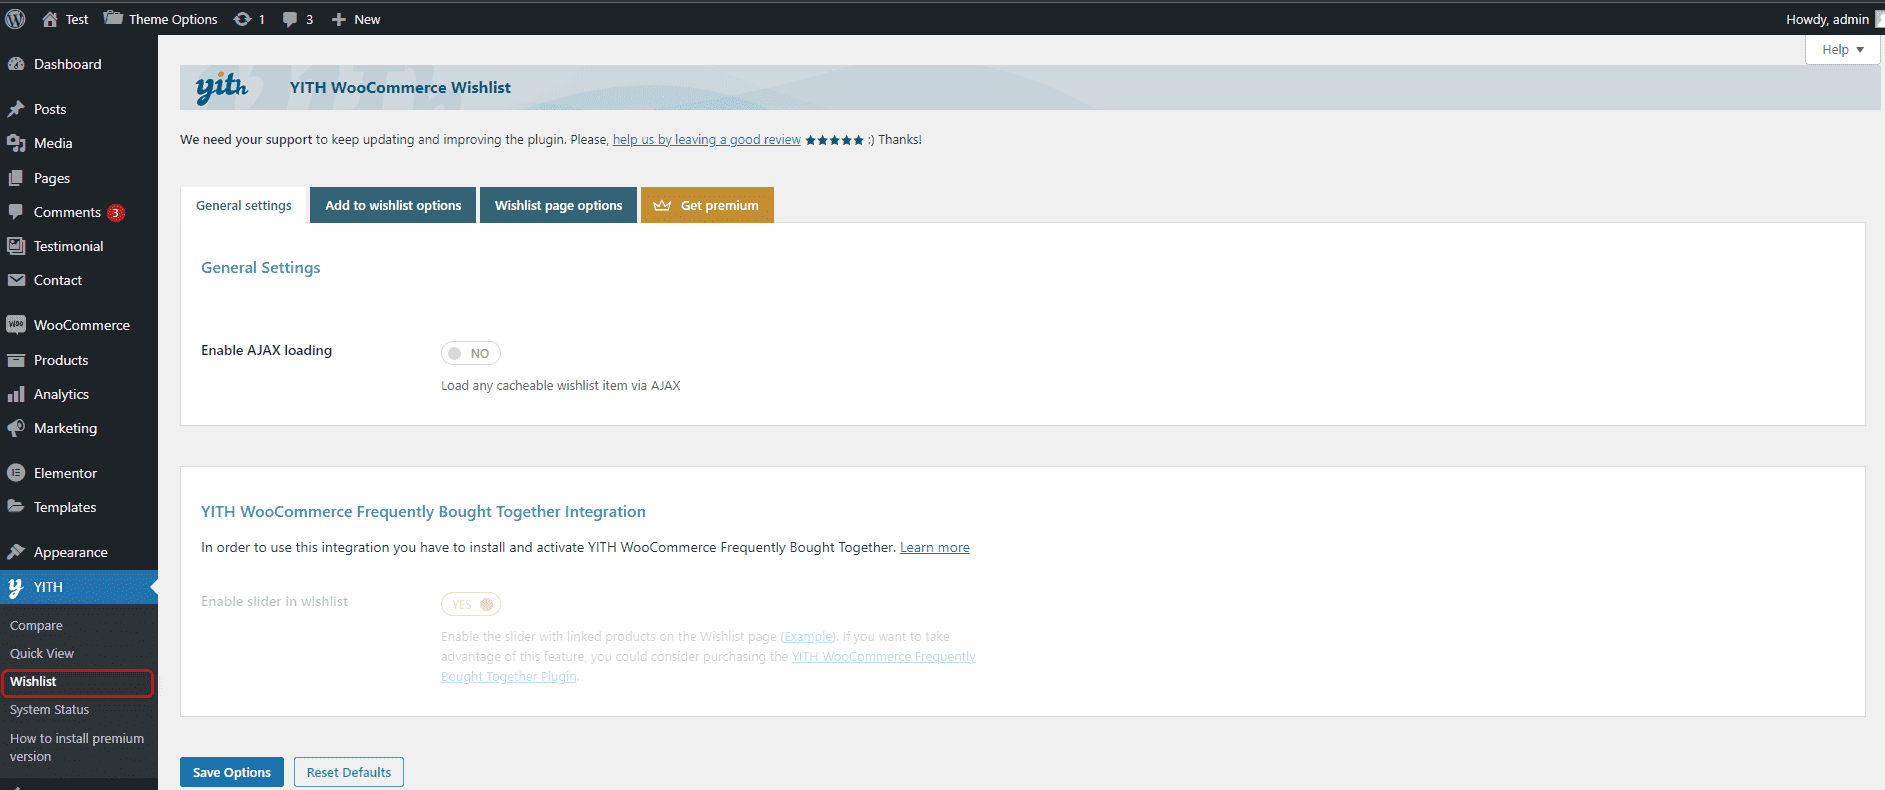Click the WordPress logo icon
The image size is (1885, 790).
click(x=15, y=19)
